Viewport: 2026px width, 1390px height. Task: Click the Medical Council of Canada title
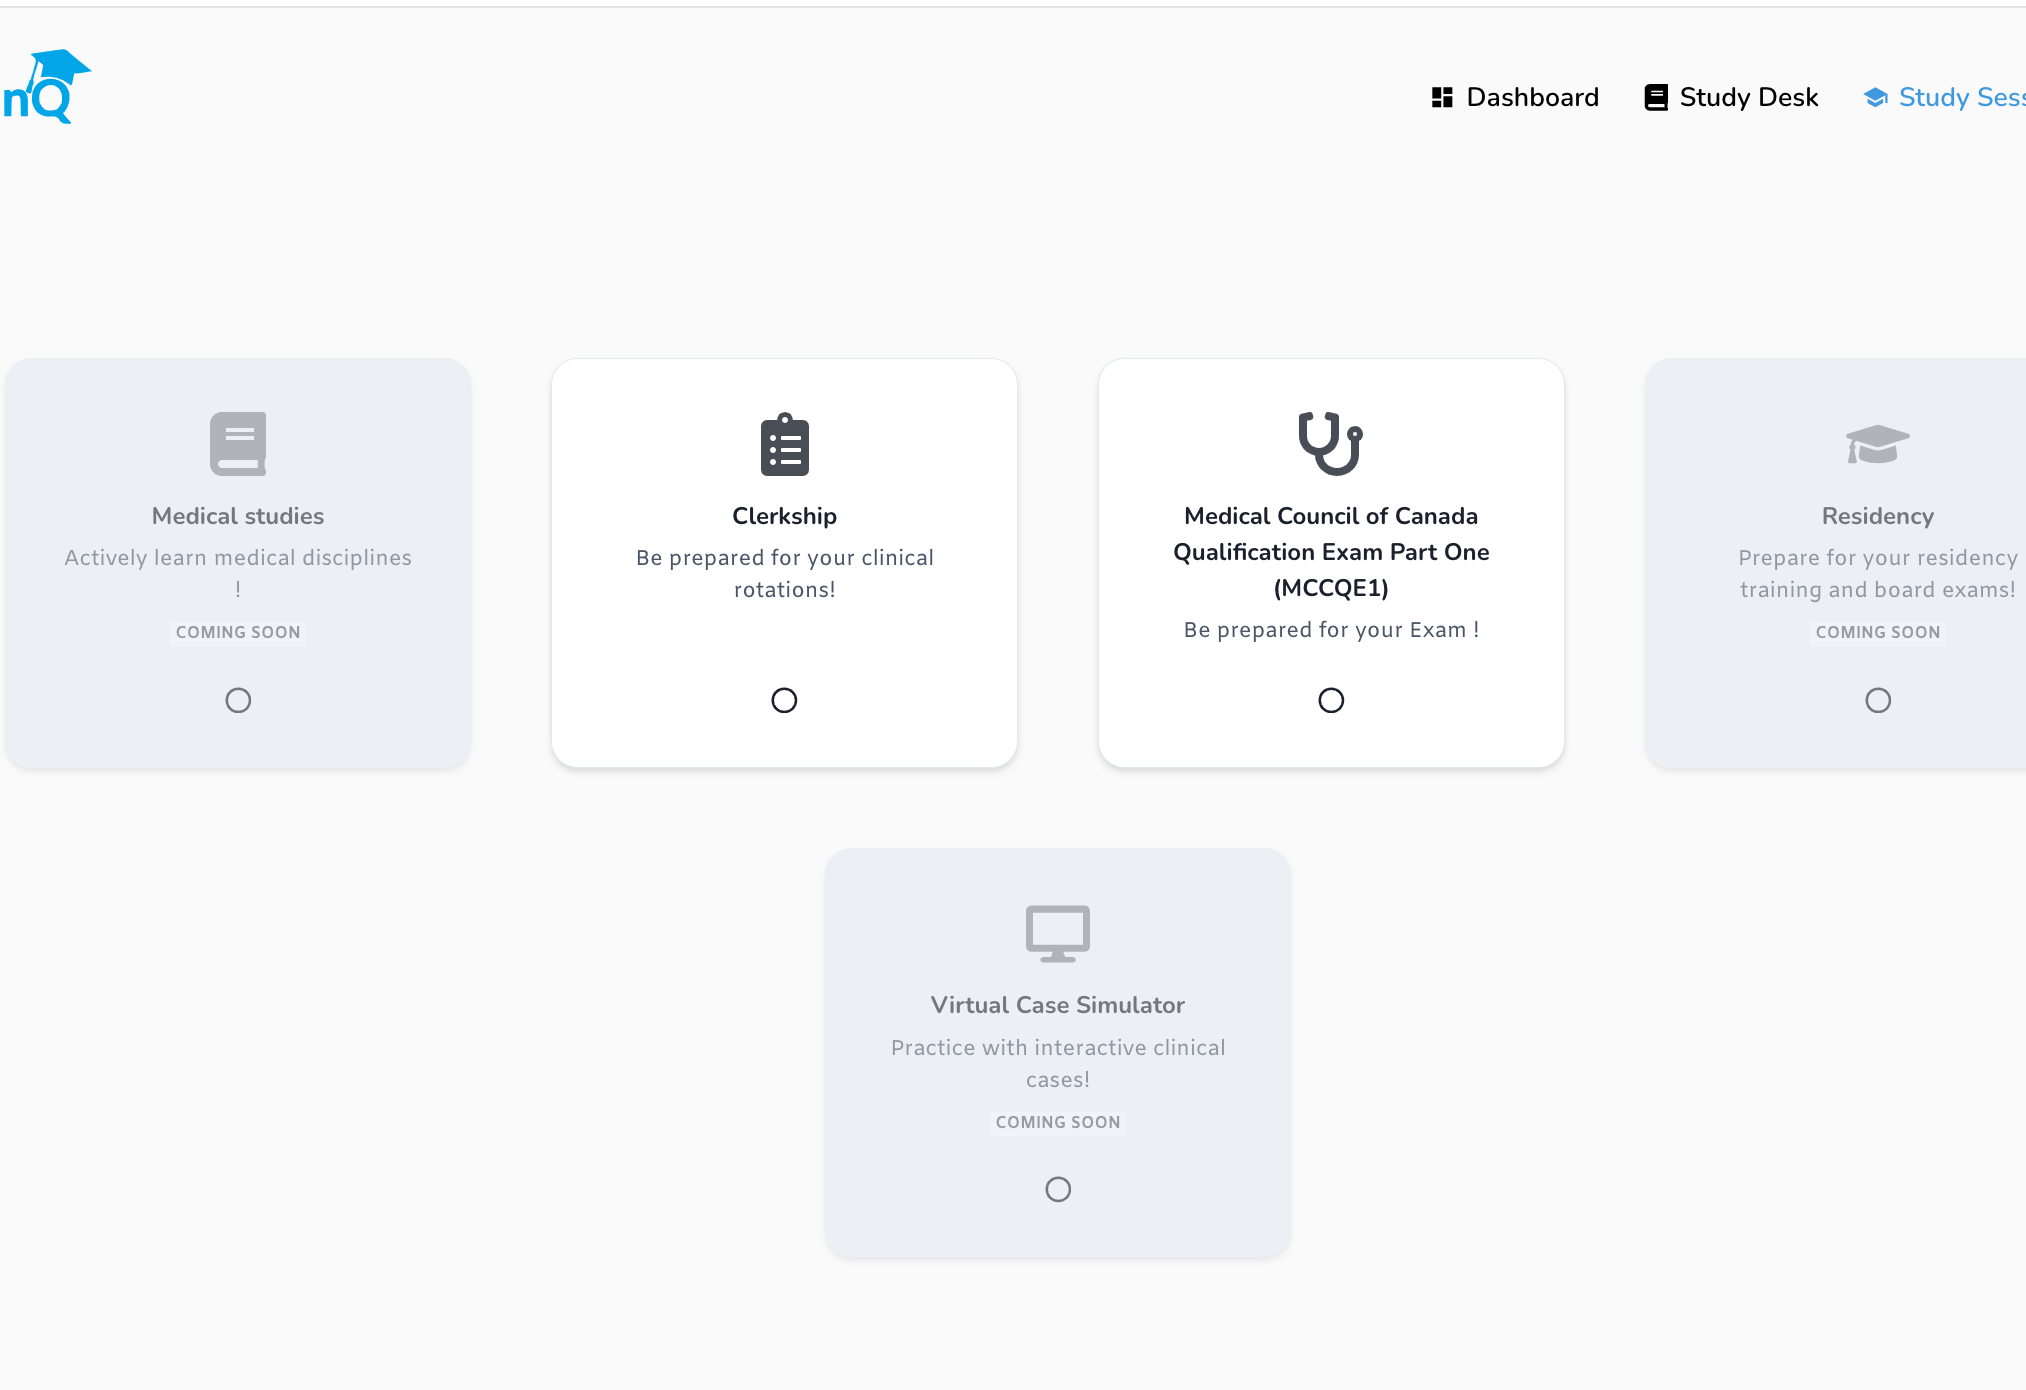[x=1331, y=552]
